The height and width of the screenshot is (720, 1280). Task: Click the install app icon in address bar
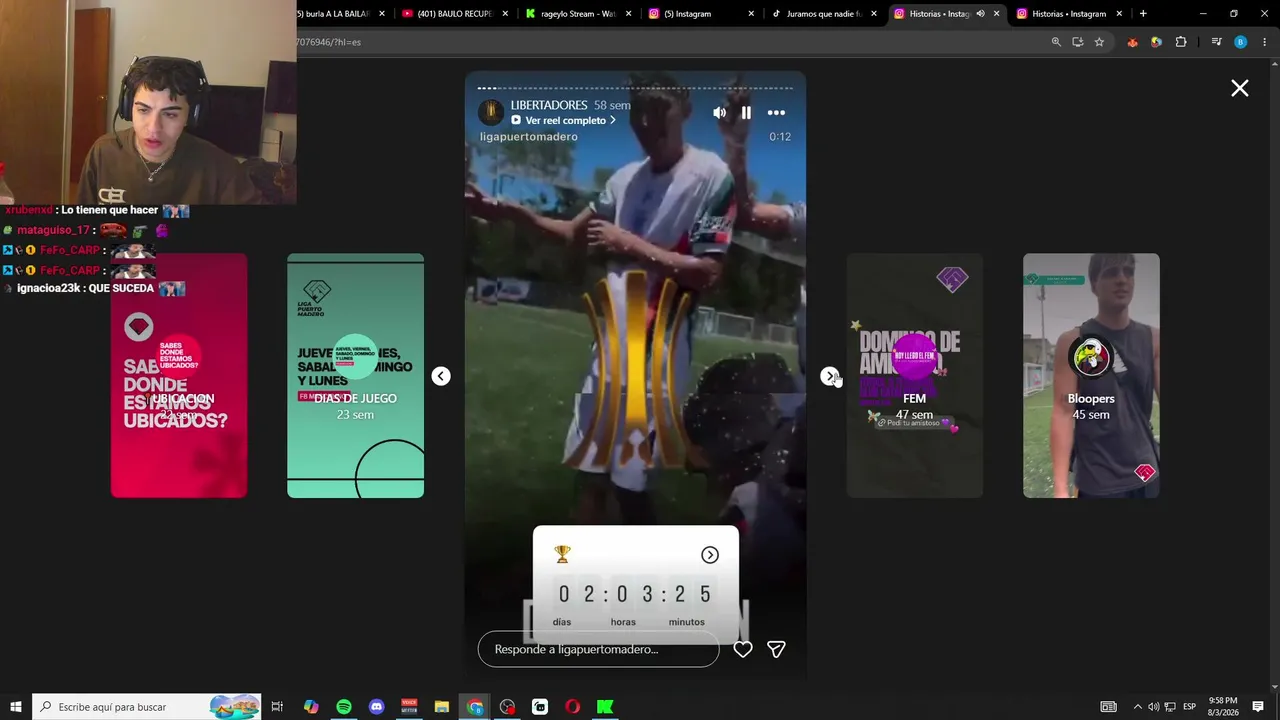pyautogui.click(x=1078, y=42)
